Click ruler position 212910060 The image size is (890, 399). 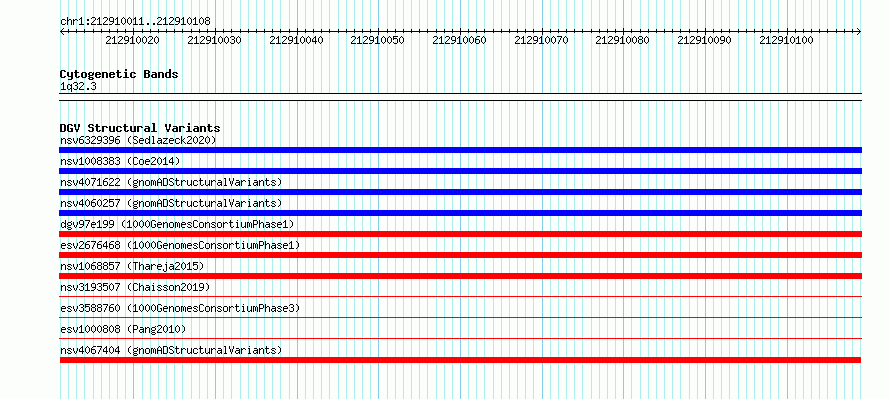tap(459, 40)
